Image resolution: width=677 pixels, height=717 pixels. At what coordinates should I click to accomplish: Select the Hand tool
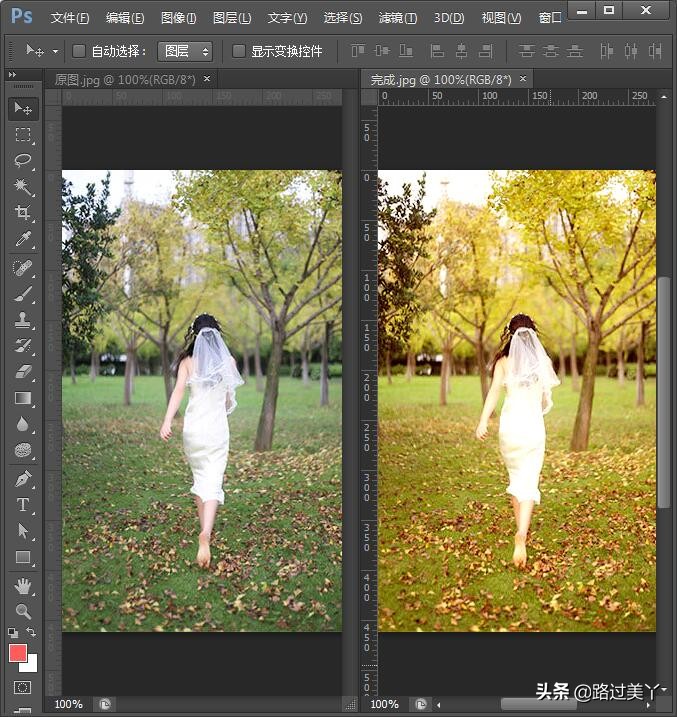(22, 586)
